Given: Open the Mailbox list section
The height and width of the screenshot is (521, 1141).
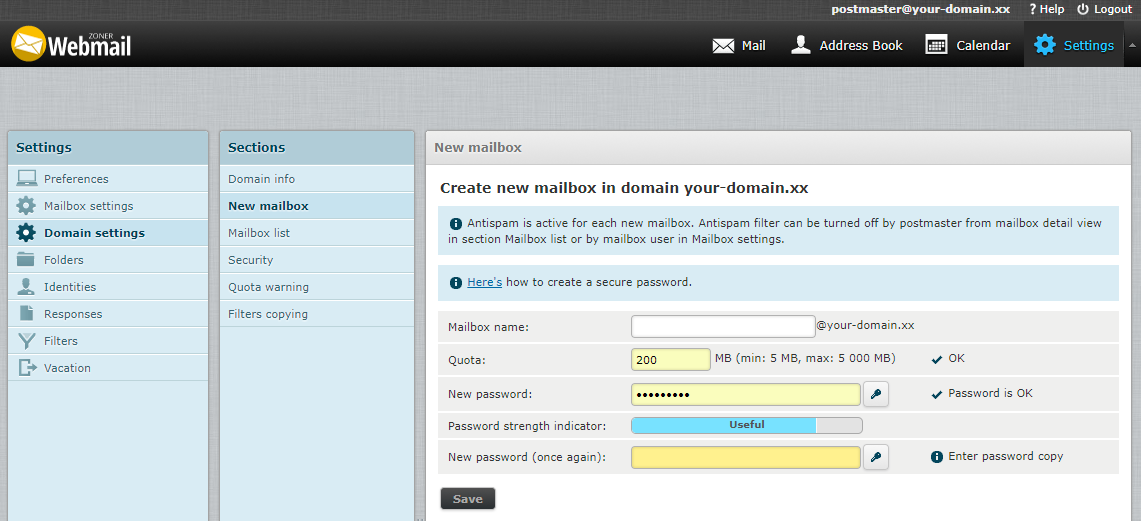Looking at the screenshot, I should pyautogui.click(x=259, y=233).
